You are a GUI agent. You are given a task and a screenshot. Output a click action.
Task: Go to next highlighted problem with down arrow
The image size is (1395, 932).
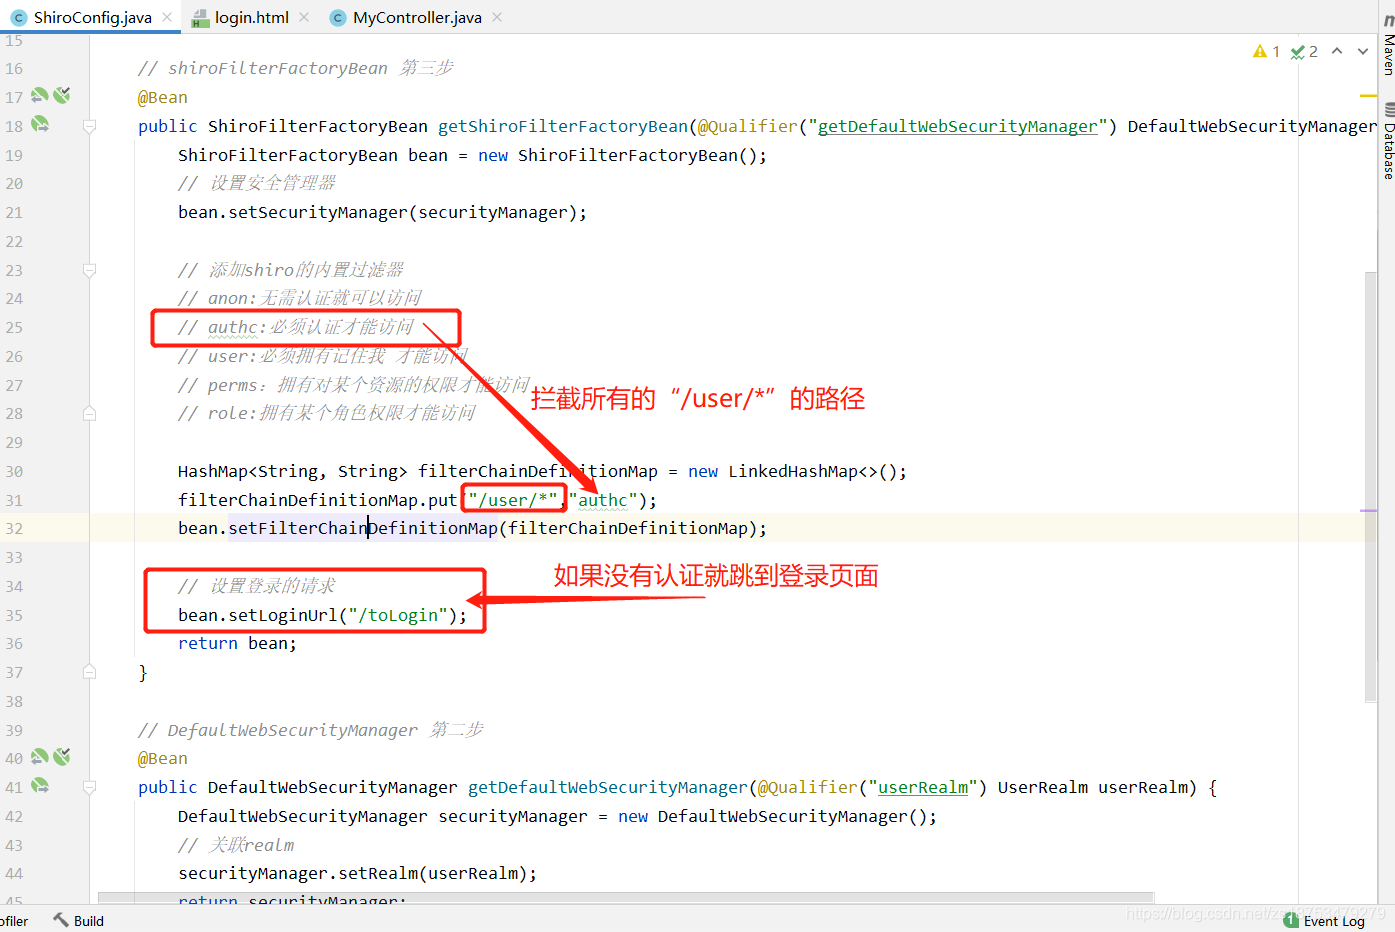[1363, 51]
